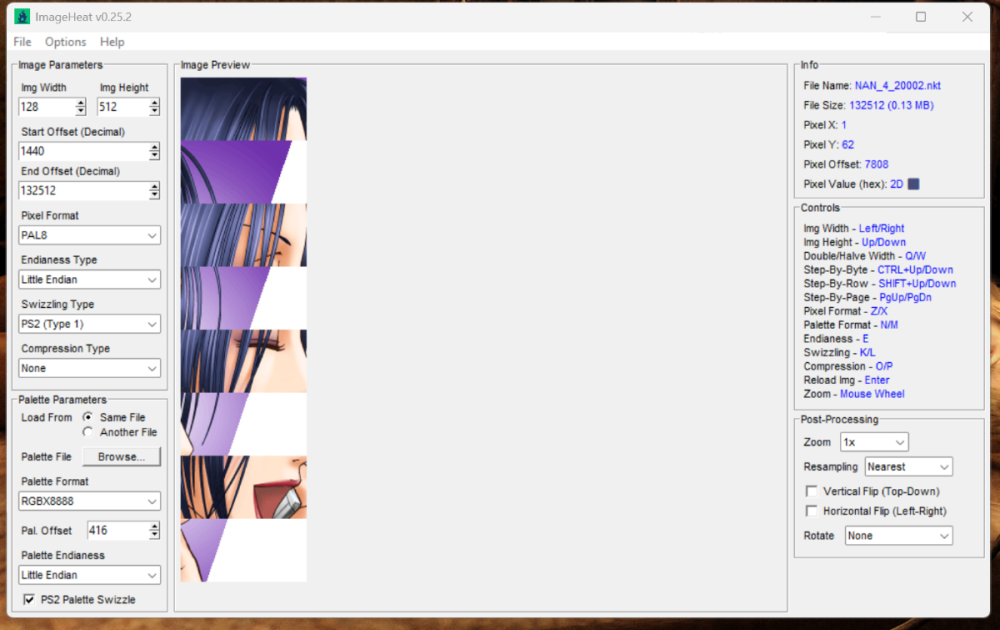Viewport: 1000px width, 630px height.
Task: Enable the PS2 Palette Swizzle checkbox
Action: pyautogui.click(x=28, y=600)
